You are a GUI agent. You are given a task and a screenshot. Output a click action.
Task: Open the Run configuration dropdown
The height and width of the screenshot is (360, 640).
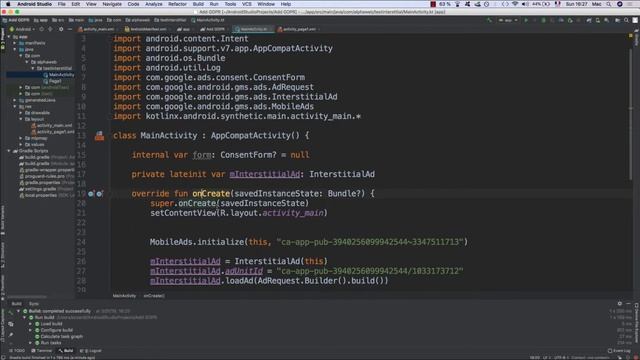[x=508, y=20]
